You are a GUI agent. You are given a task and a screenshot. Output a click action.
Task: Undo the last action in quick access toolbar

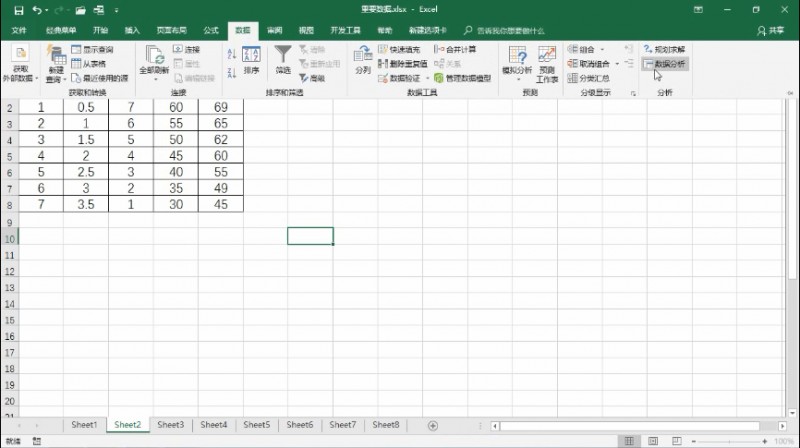click(x=37, y=10)
